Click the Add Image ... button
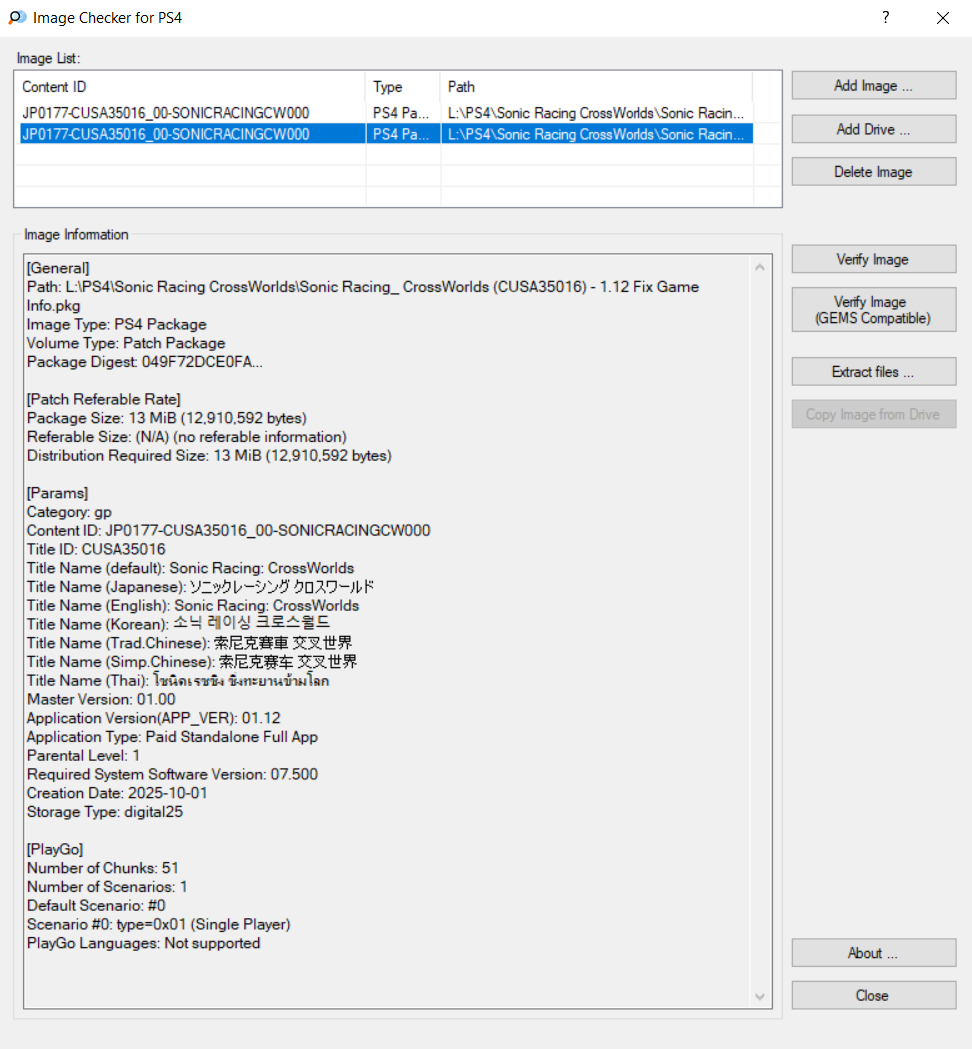Image resolution: width=972 pixels, height=1049 pixels. [873, 86]
